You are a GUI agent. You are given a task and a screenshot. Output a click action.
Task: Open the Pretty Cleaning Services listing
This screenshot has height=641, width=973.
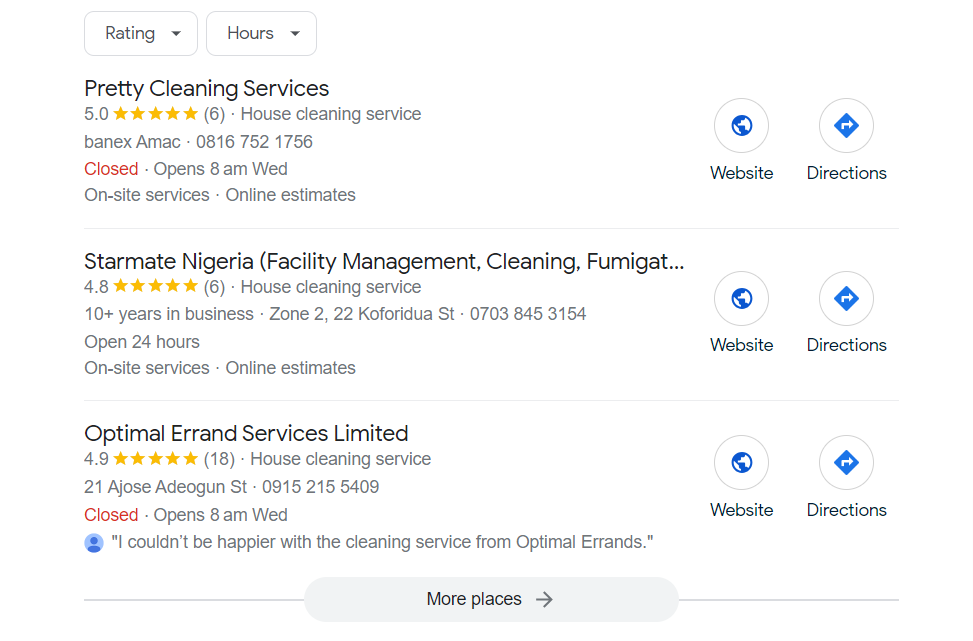click(x=206, y=88)
